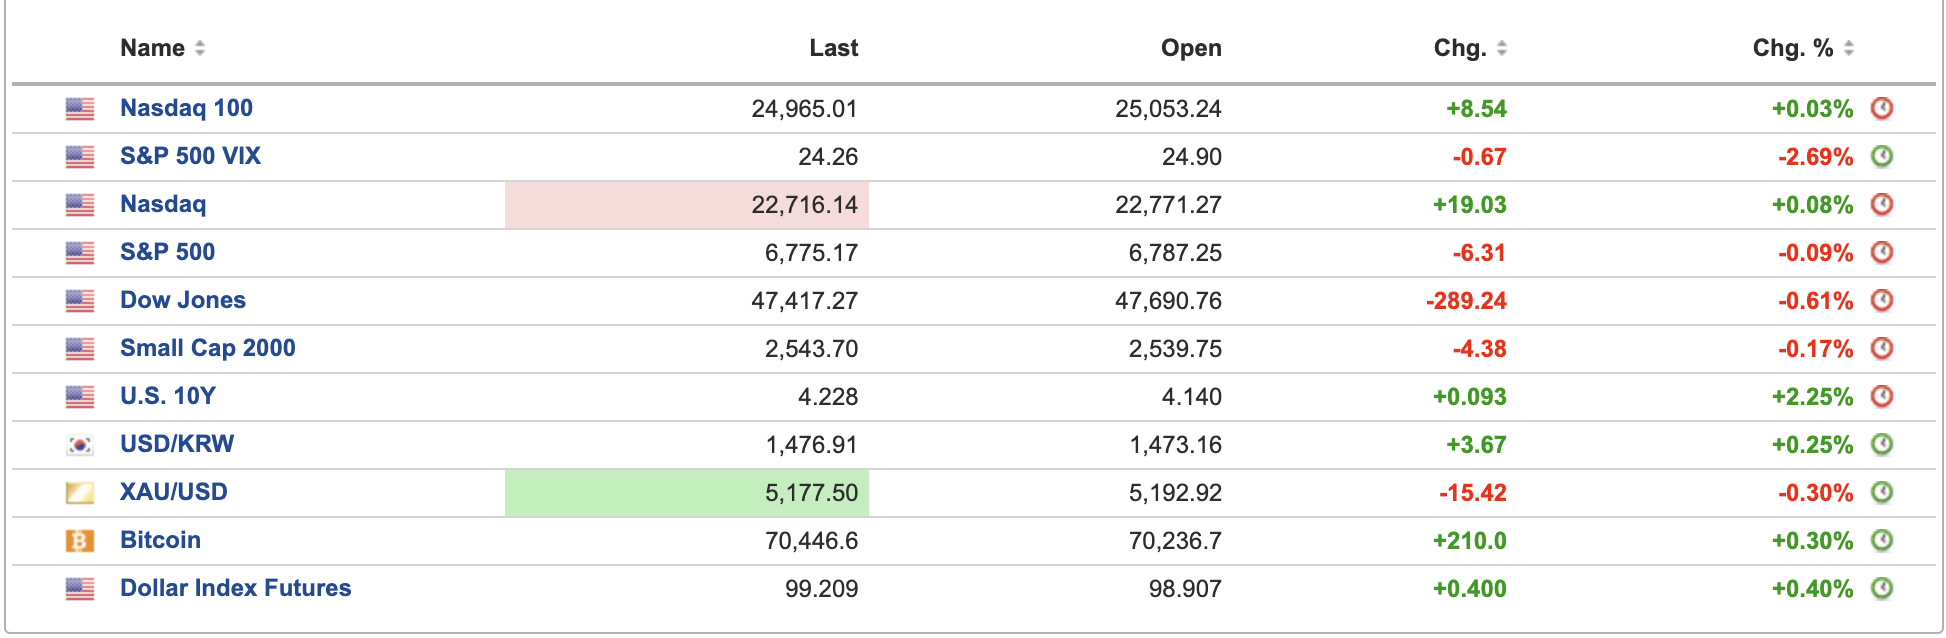
Task: Click the Bitcoin orange logo icon
Action: tap(80, 541)
